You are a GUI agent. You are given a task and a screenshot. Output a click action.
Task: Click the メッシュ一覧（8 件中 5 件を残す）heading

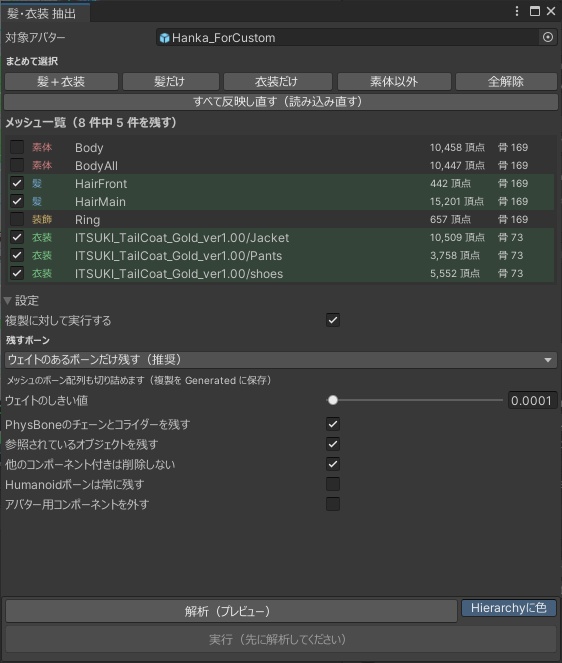[x=90, y=123]
